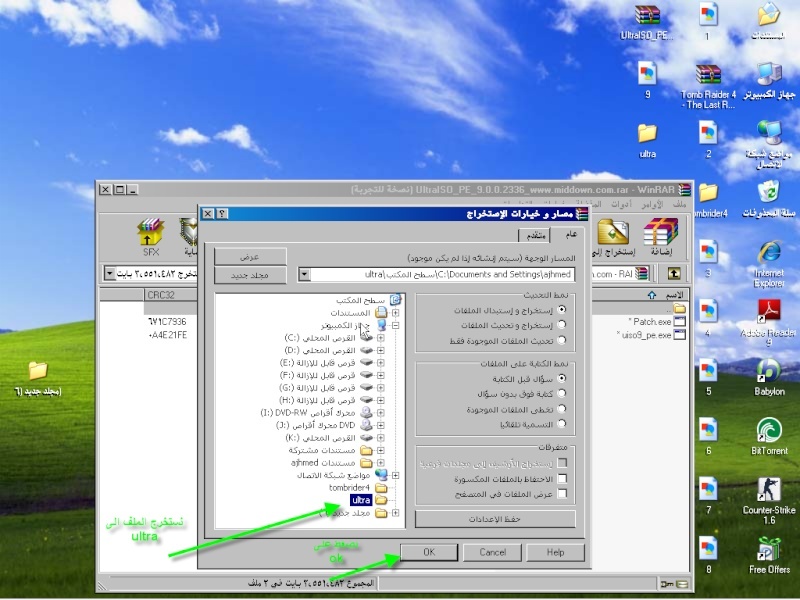Select the المستندات (Documents) desktop icon

tap(768, 22)
